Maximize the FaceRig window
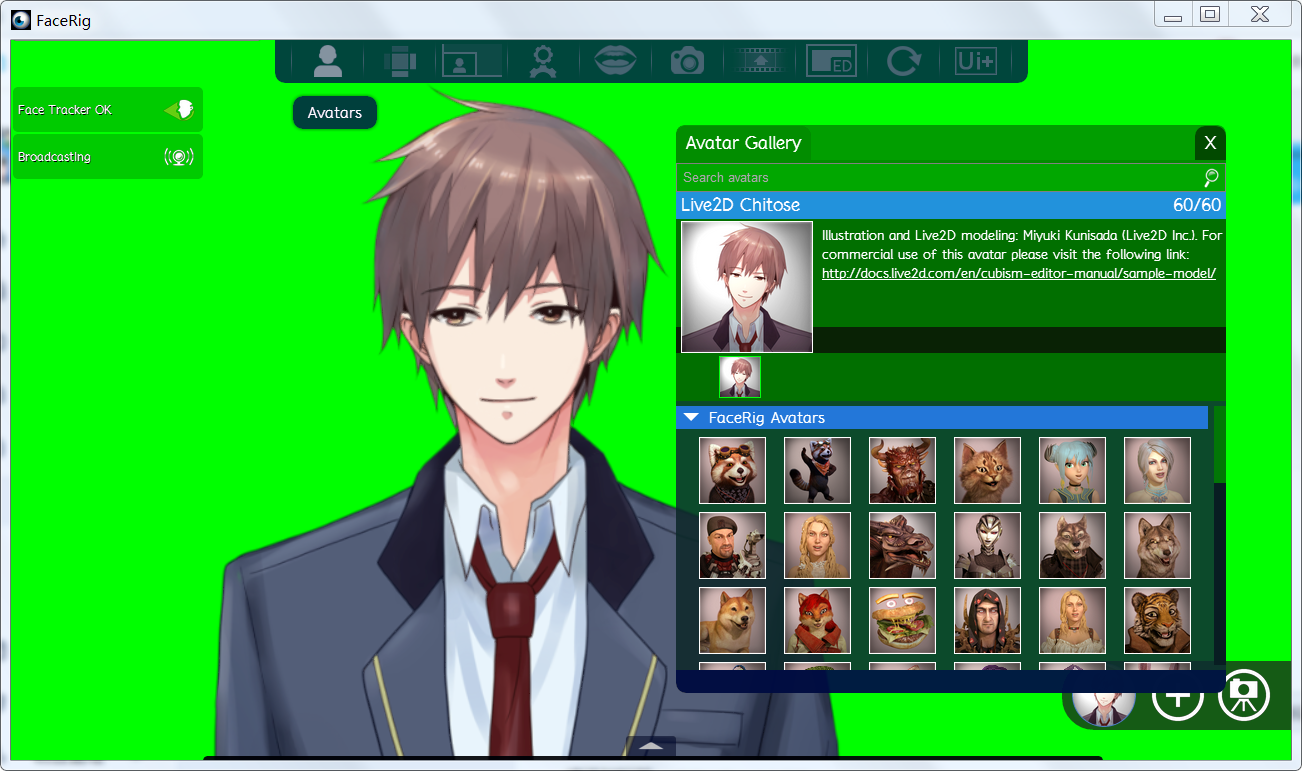This screenshot has height=771, width=1302. [x=1210, y=15]
